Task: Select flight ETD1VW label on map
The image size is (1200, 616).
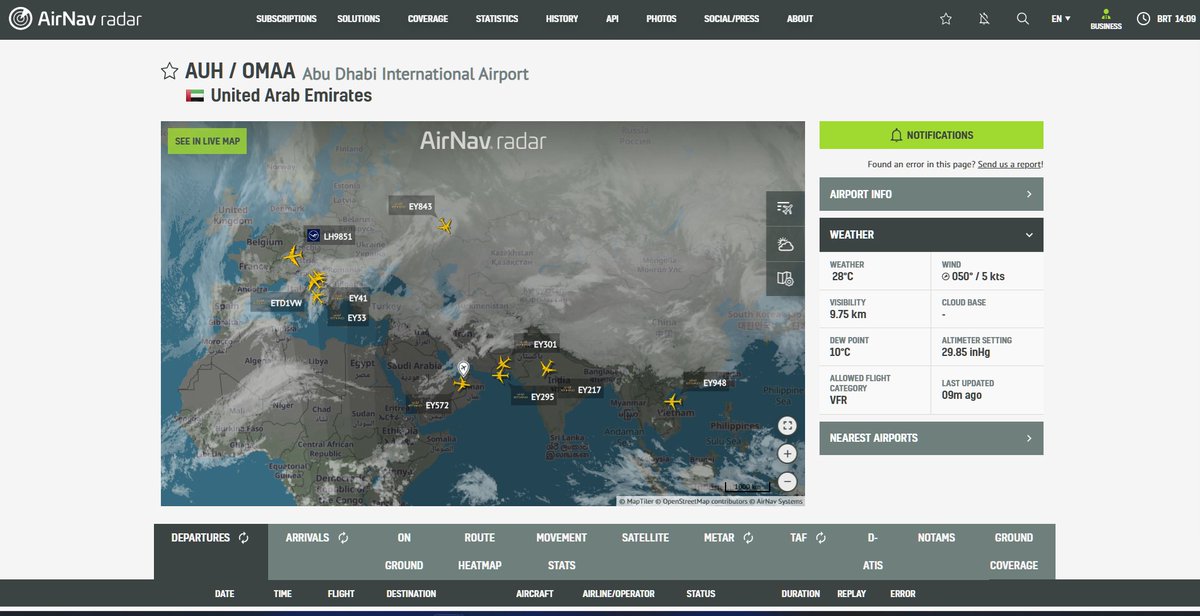Action: pos(278,303)
